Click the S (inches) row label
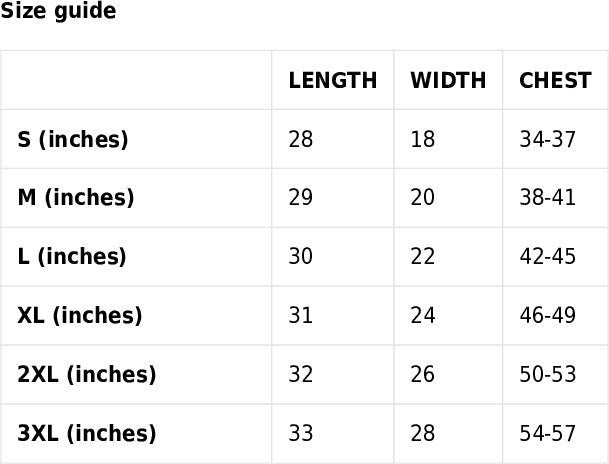 pyautogui.click(x=73, y=139)
